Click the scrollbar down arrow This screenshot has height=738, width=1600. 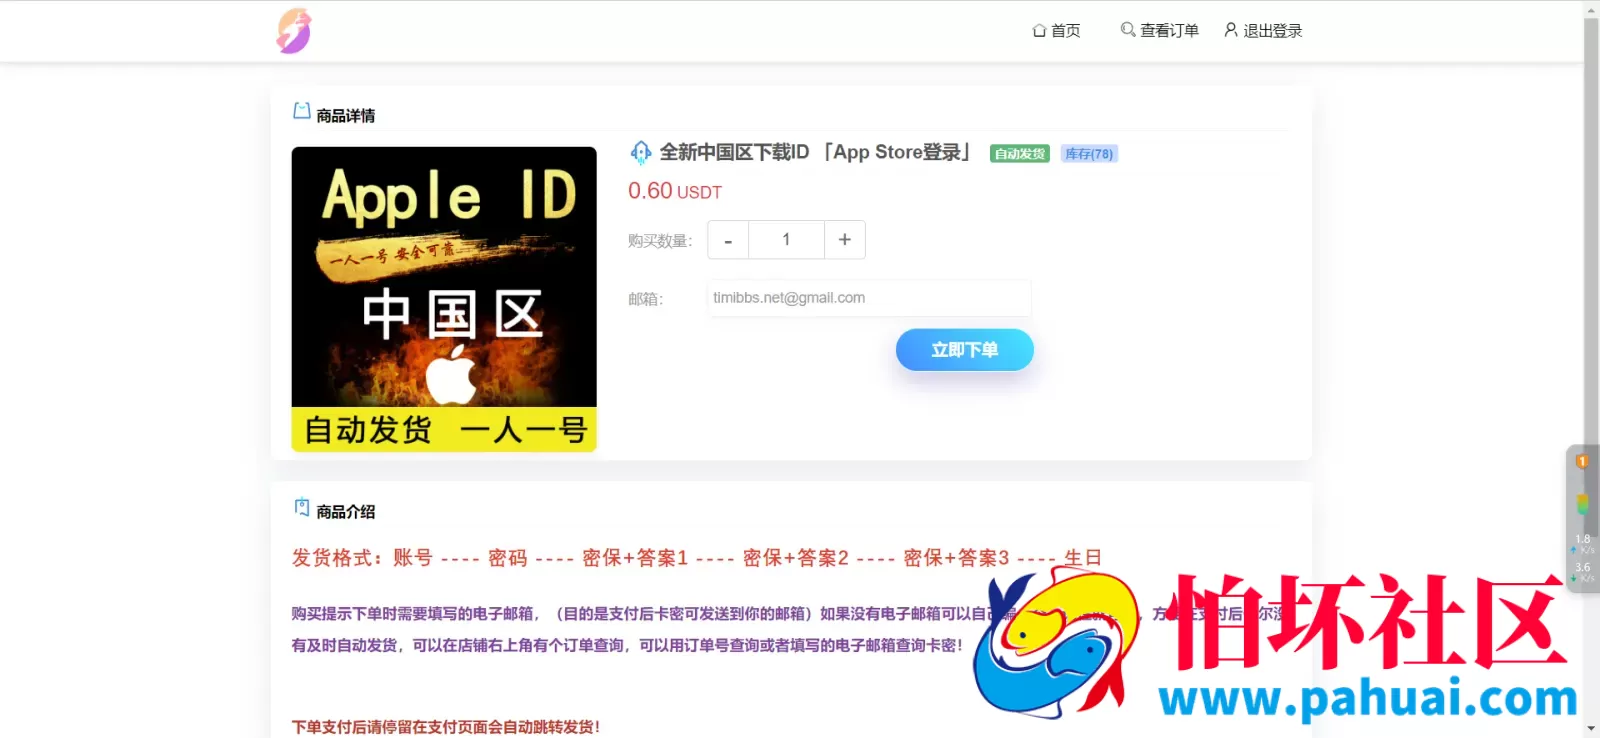pos(1591,729)
